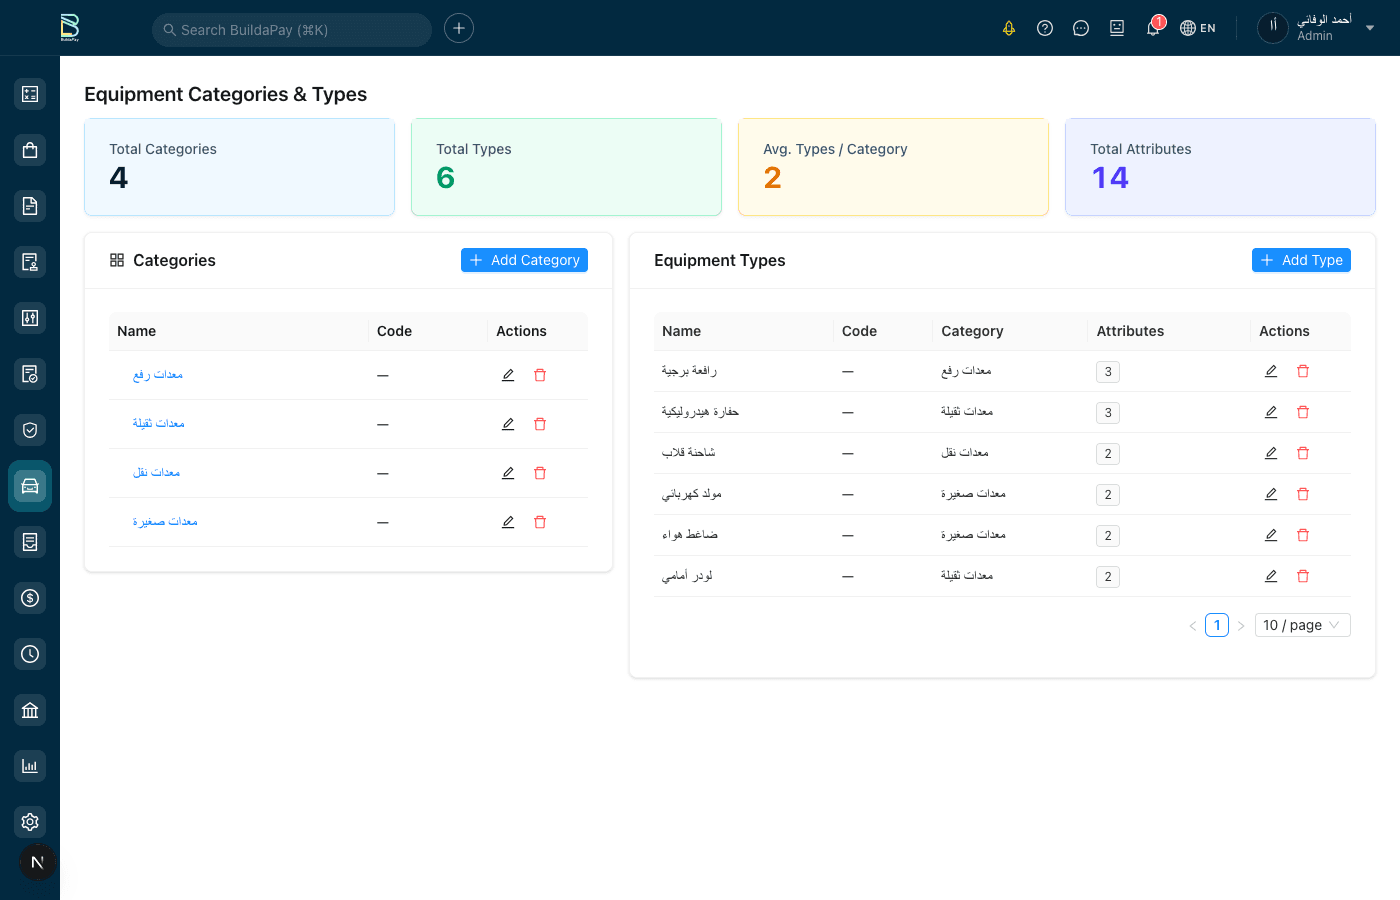
Task: Click the Add Type button
Action: pyautogui.click(x=1301, y=260)
